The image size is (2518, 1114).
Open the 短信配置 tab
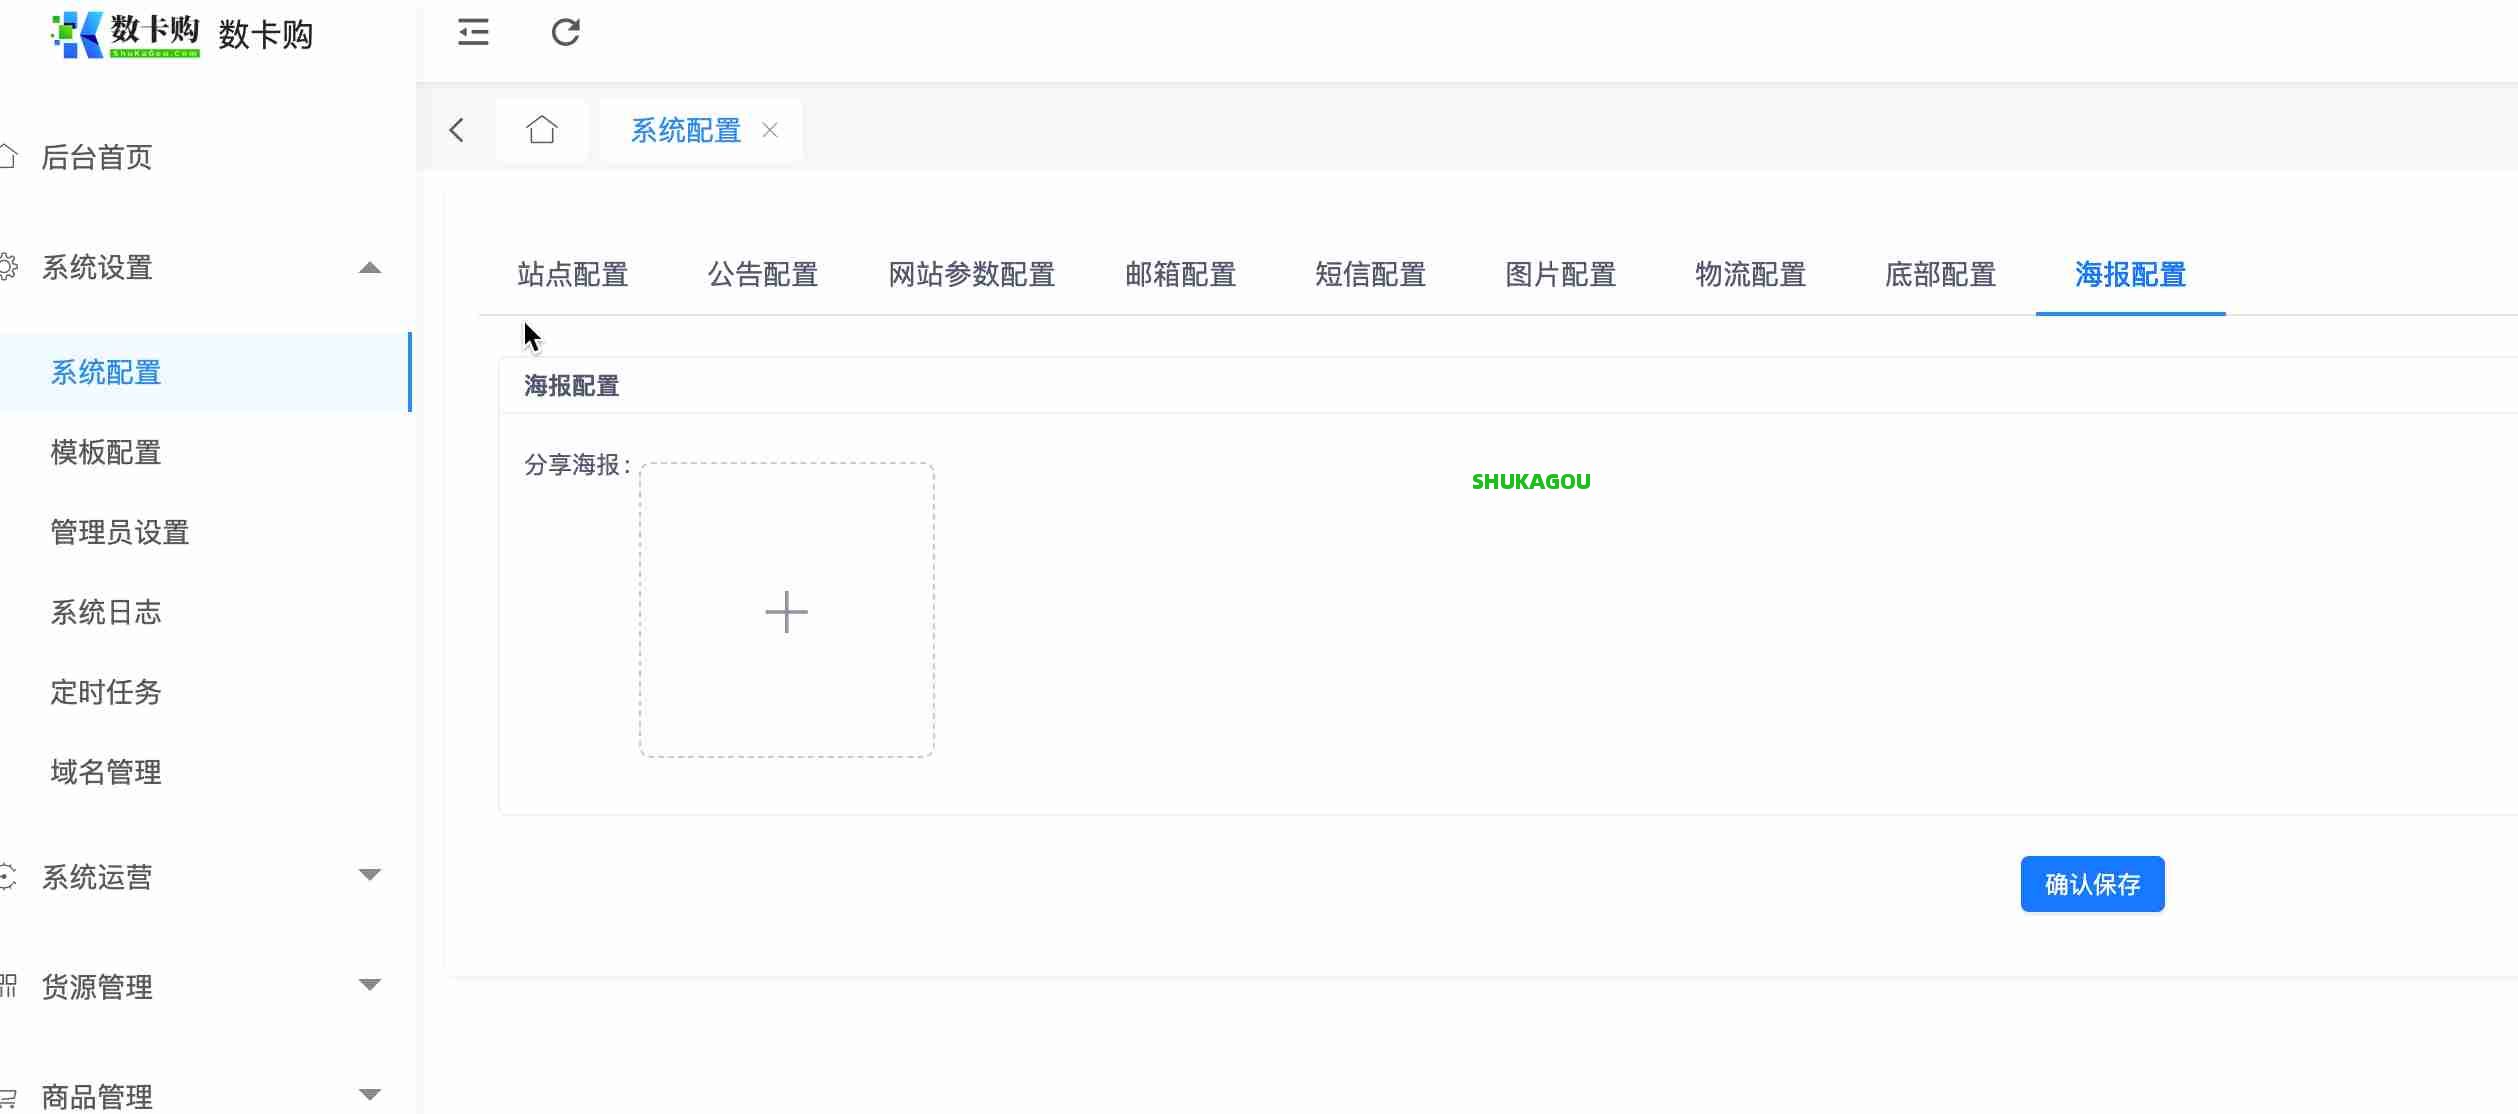pyautogui.click(x=1371, y=274)
